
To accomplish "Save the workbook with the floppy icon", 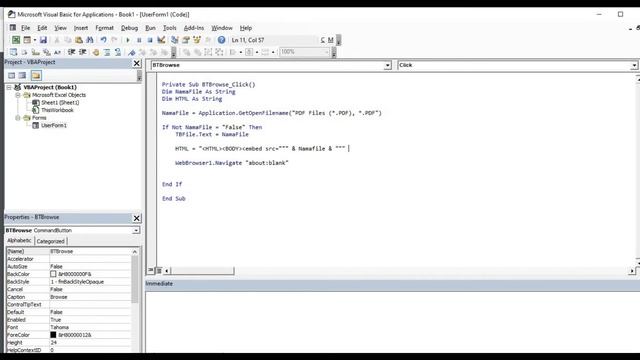I will [43, 40].
